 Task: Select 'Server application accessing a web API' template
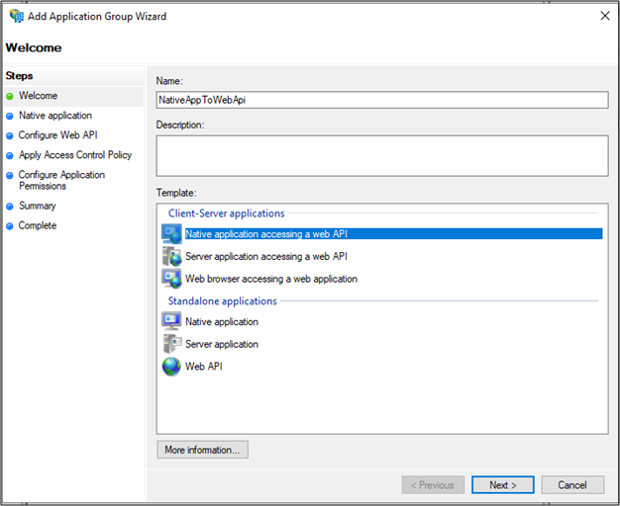pyautogui.click(x=266, y=256)
